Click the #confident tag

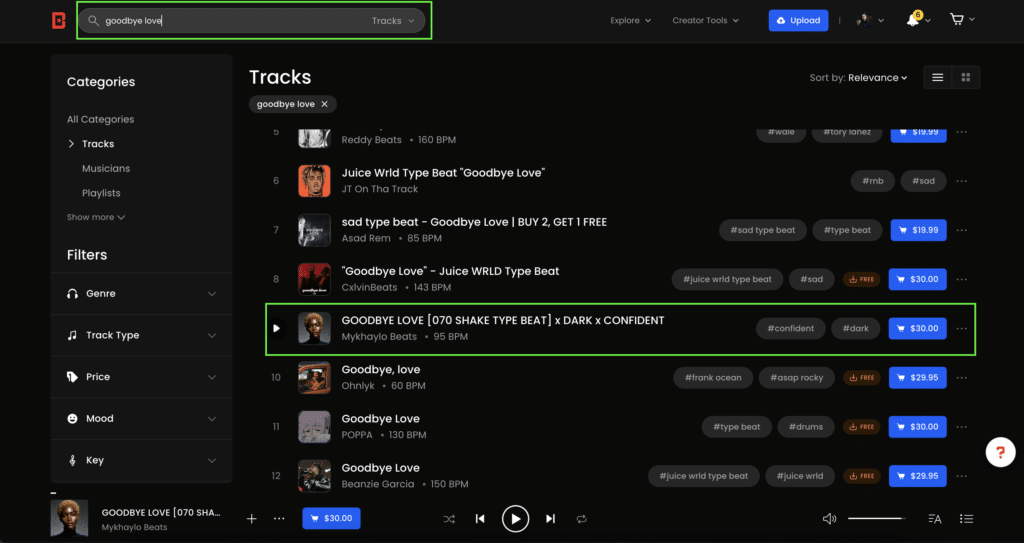790,328
